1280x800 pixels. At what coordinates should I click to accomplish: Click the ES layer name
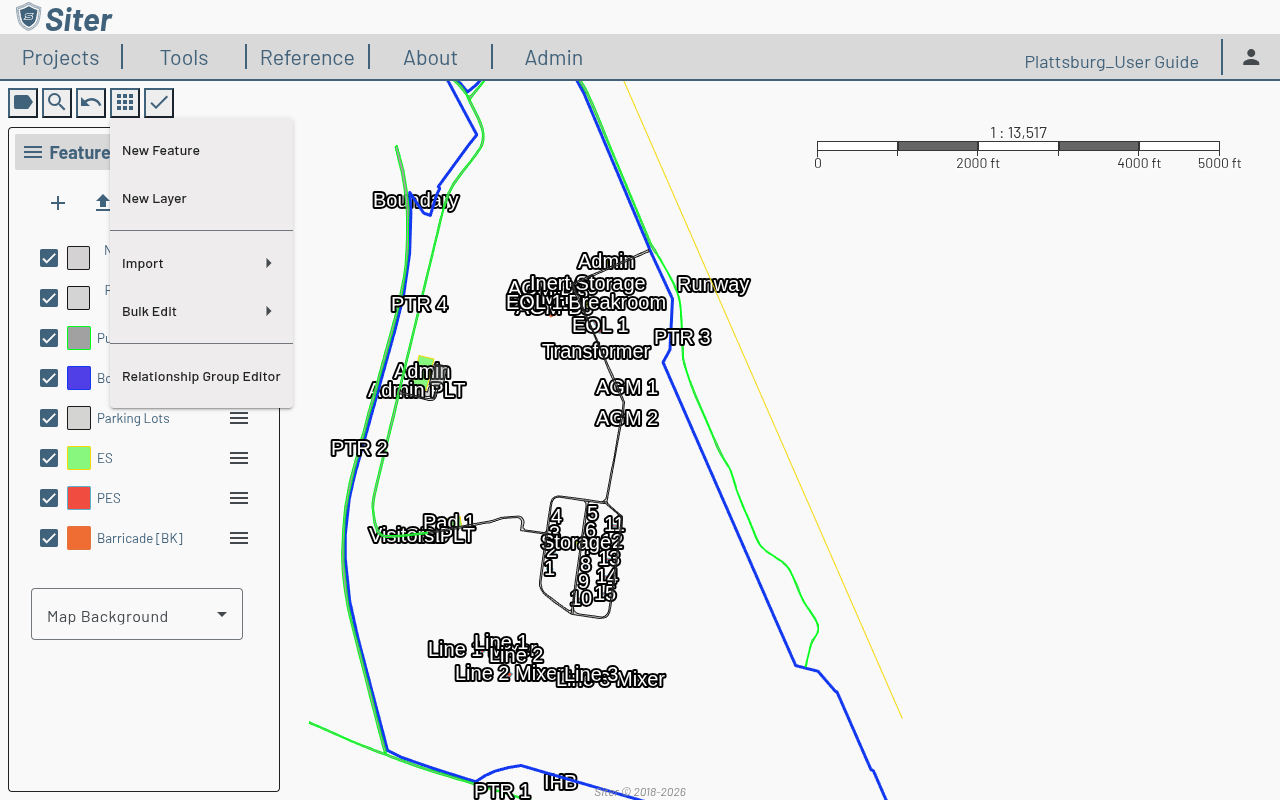click(x=105, y=458)
